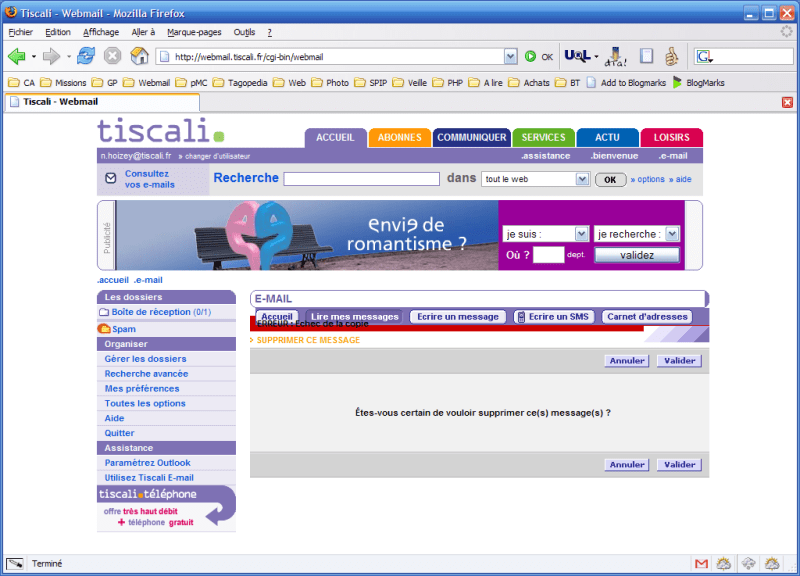The height and width of the screenshot is (576, 800).
Task: Open the Webmail bookmarks folder
Action: (147, 83)
